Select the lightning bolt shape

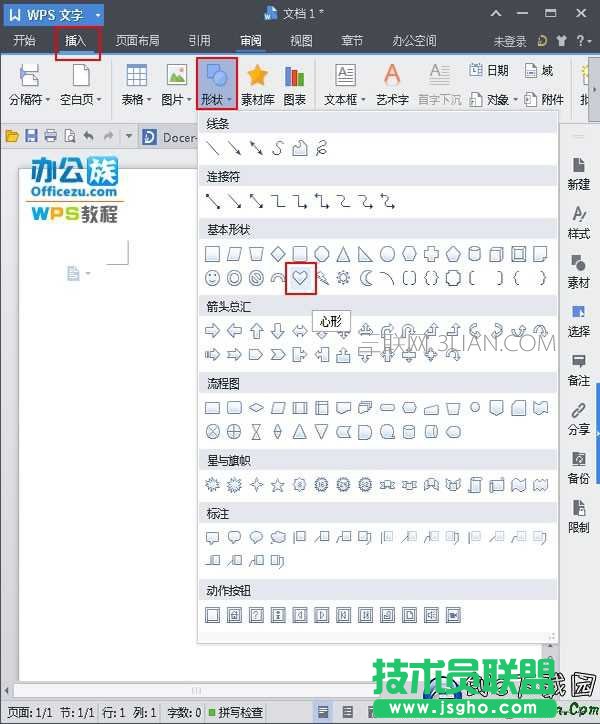pyautogui.click(x=322, y=278)
